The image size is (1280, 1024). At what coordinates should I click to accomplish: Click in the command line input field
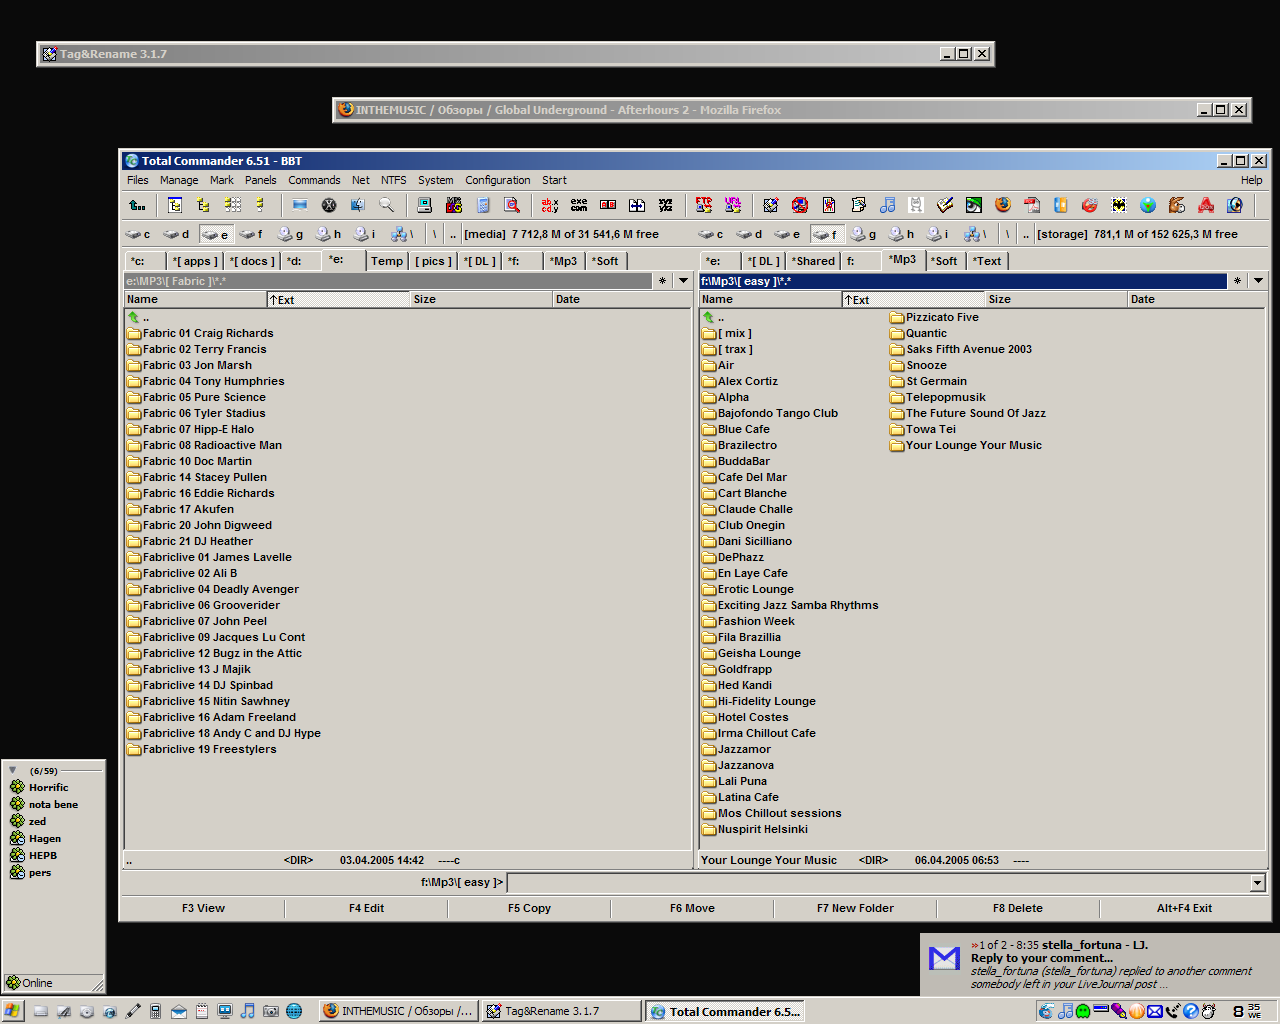878,883
